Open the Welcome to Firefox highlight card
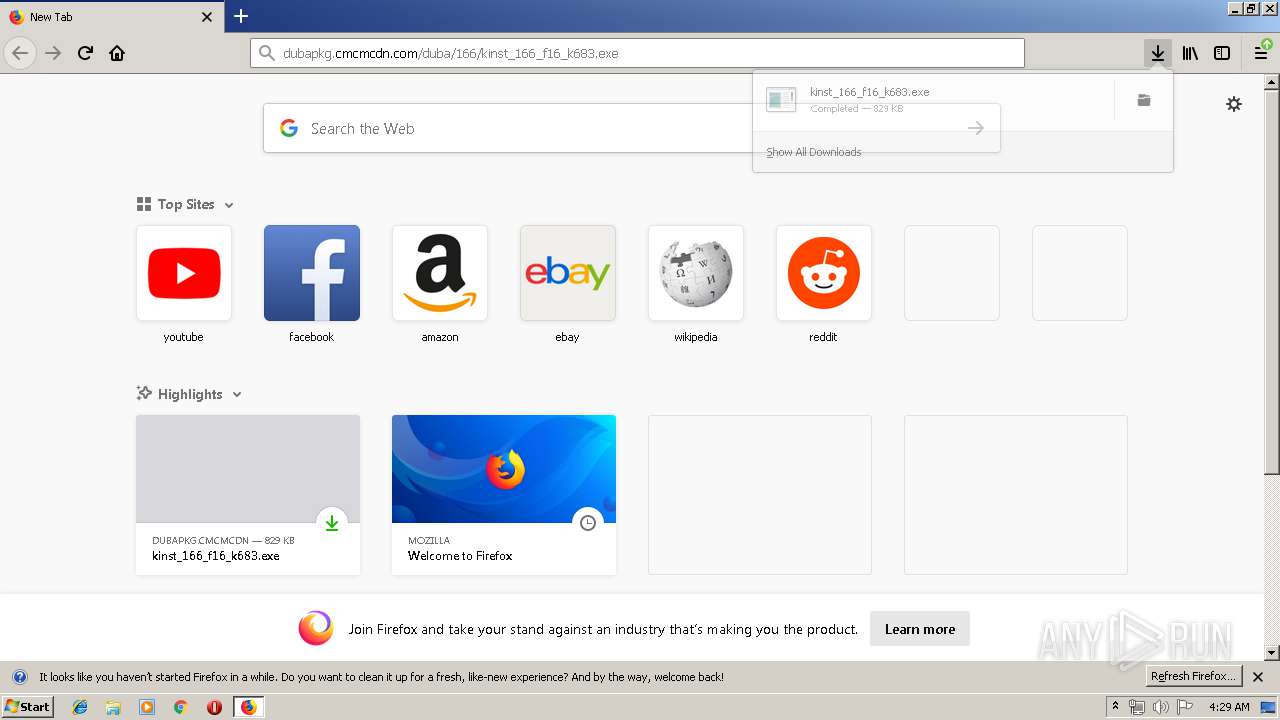Image resolution: width=1280 pixels, height=720 pixels. pyautogui.click(x=504, y=495)
